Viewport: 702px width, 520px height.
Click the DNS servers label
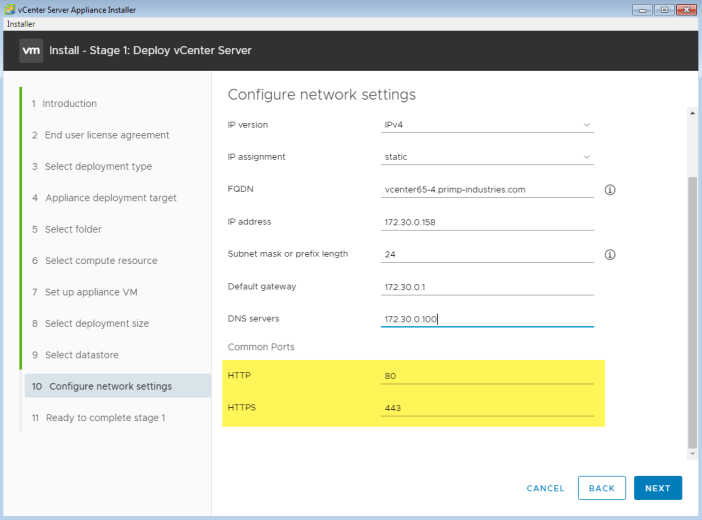pos(253,318)
